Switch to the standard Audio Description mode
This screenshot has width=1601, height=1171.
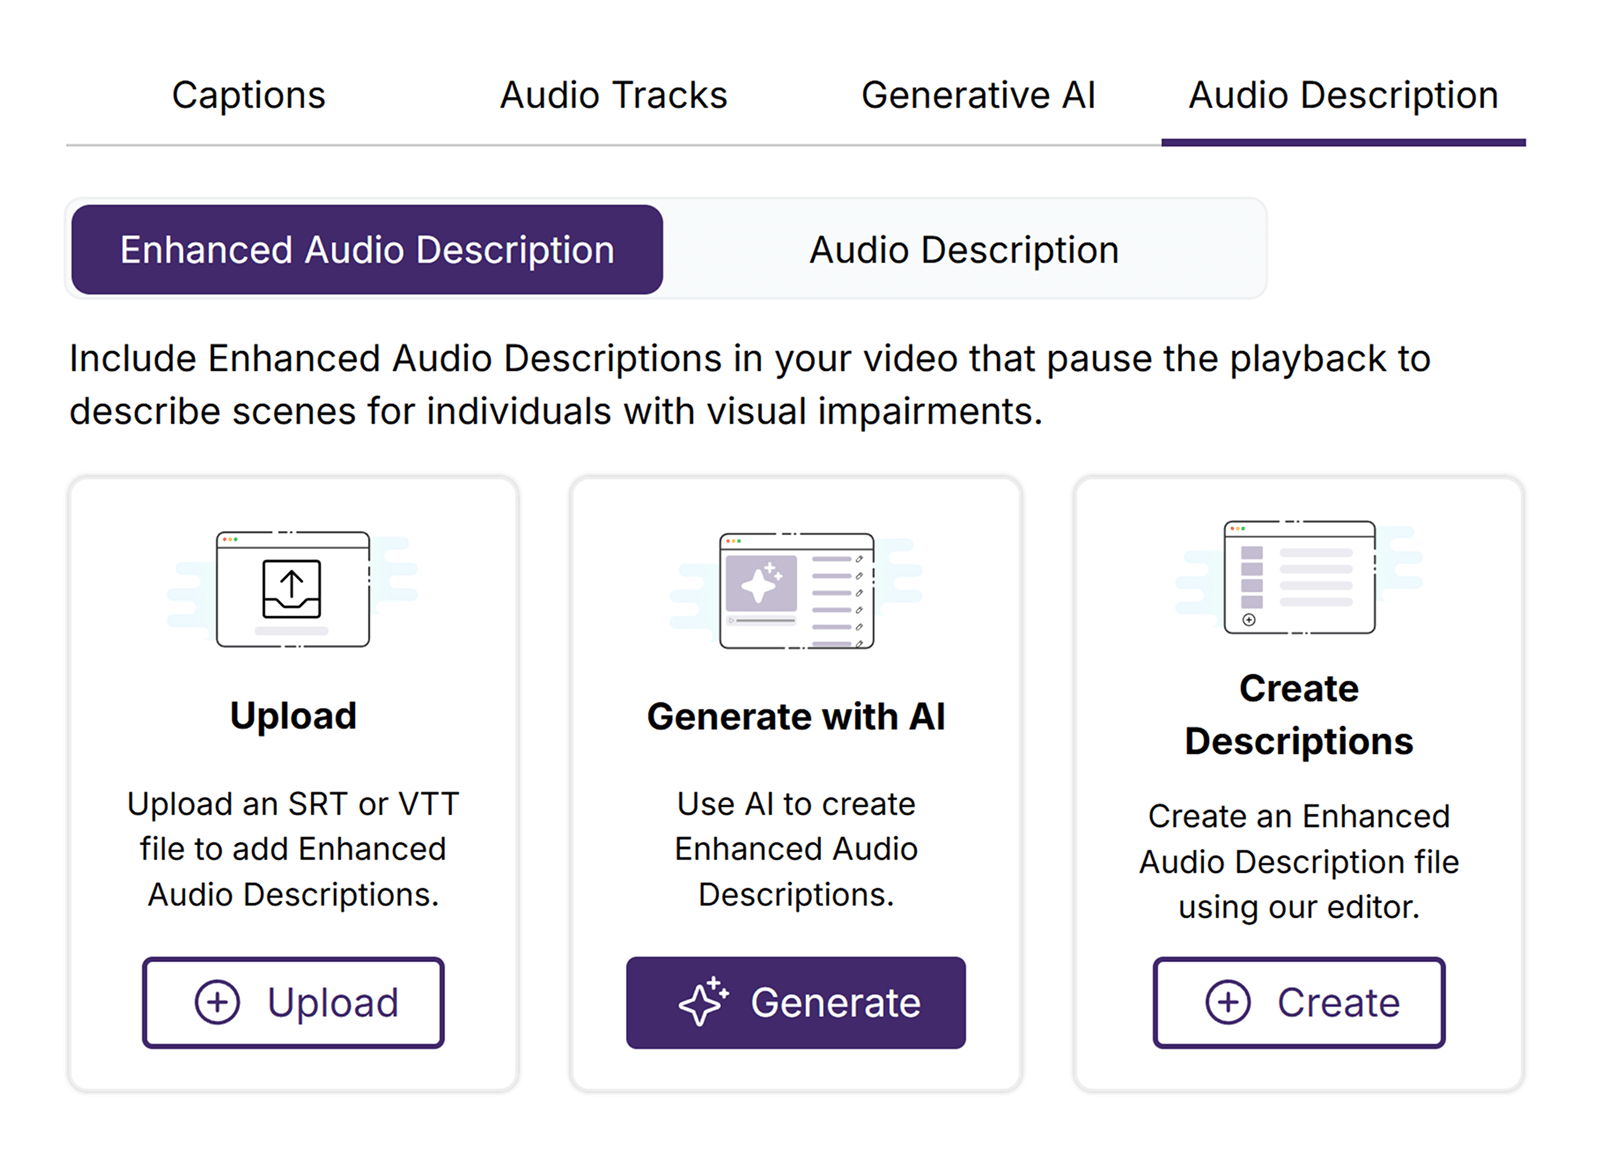[x=963, y=250]
